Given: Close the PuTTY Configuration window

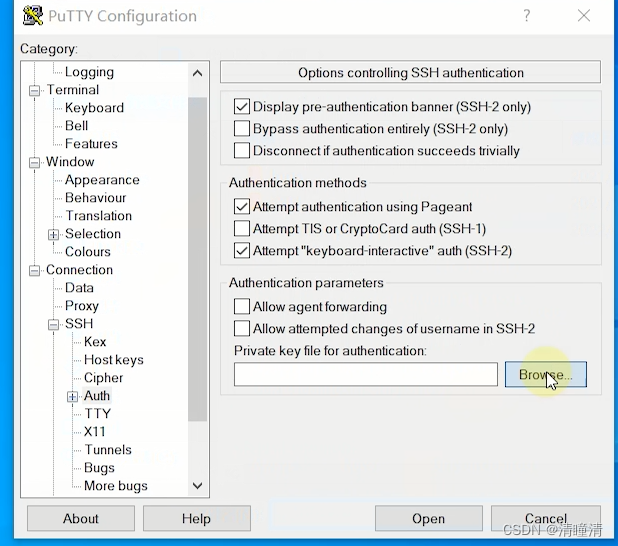Looking at the screenshot, I should pos(584,16).
